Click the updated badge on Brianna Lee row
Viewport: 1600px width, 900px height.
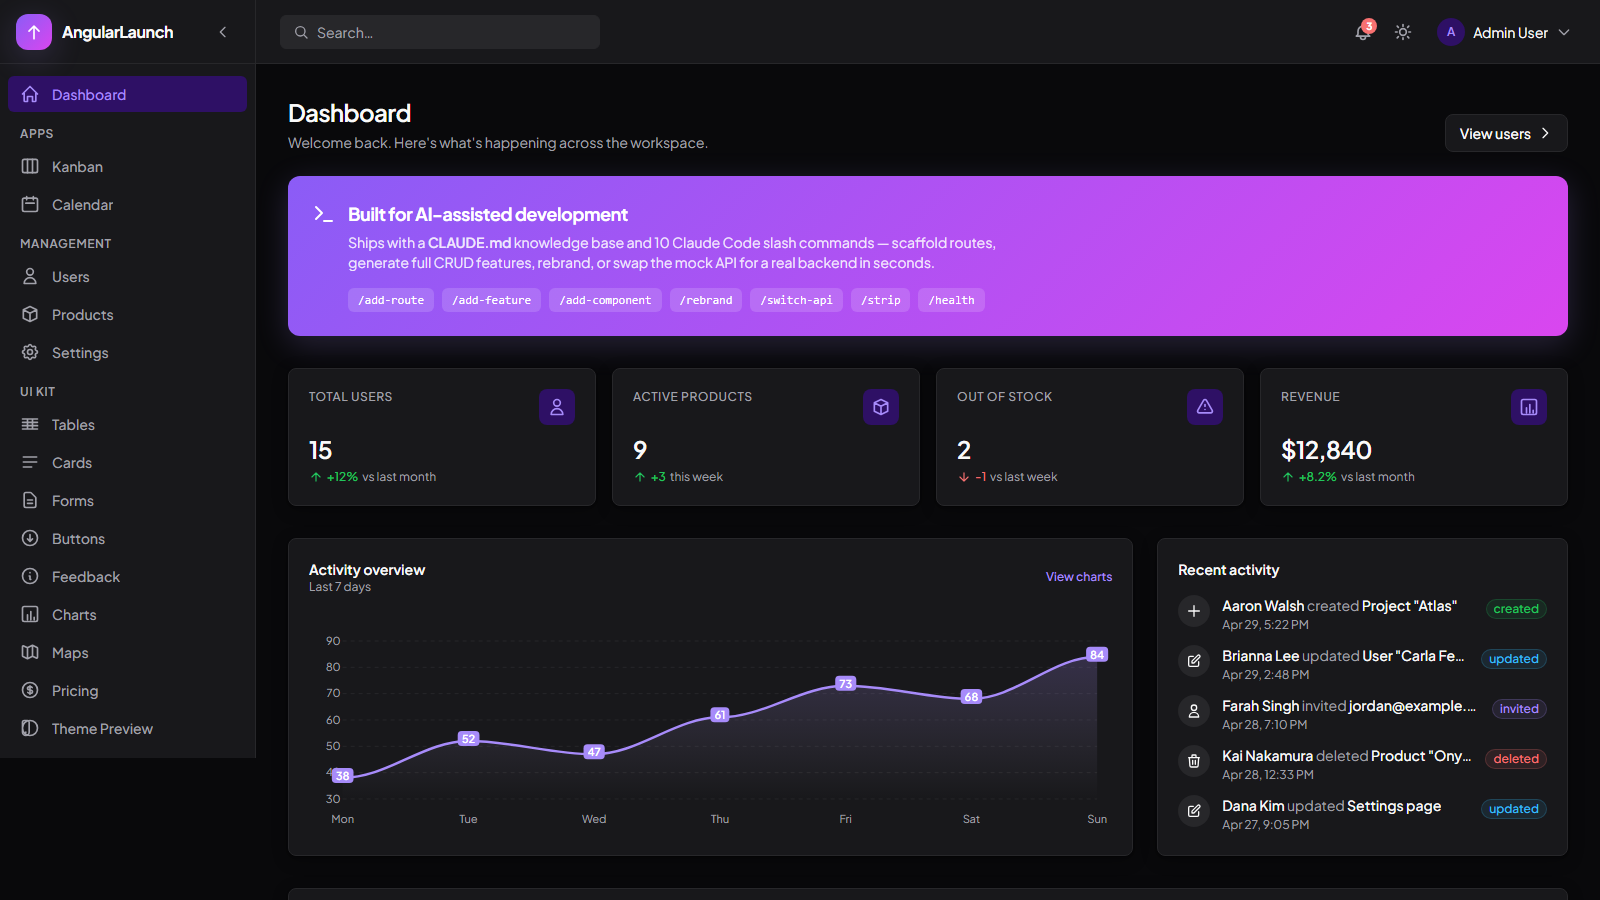[x=1514, y=659]
